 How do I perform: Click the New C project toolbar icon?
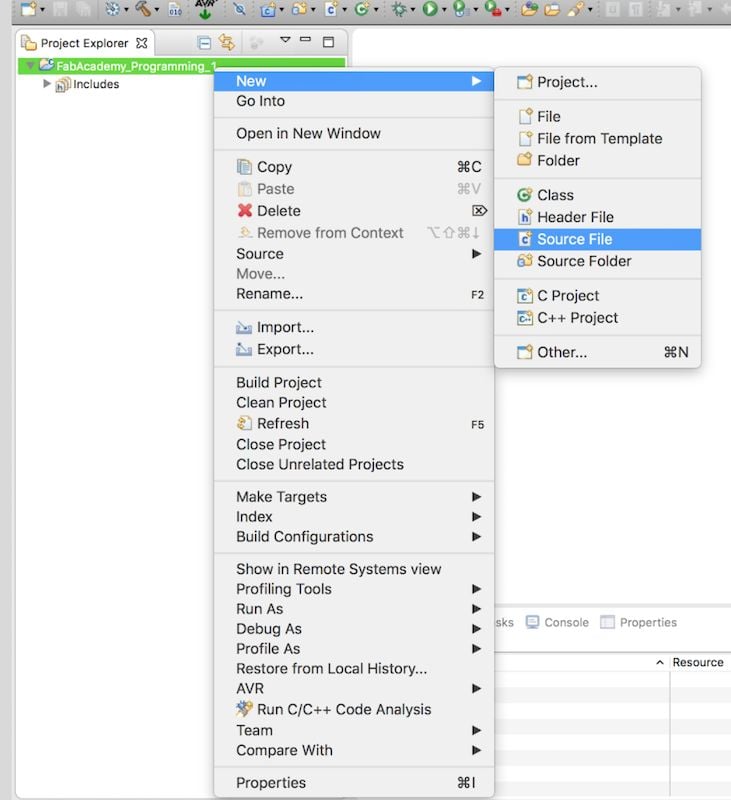coord(268,9)
